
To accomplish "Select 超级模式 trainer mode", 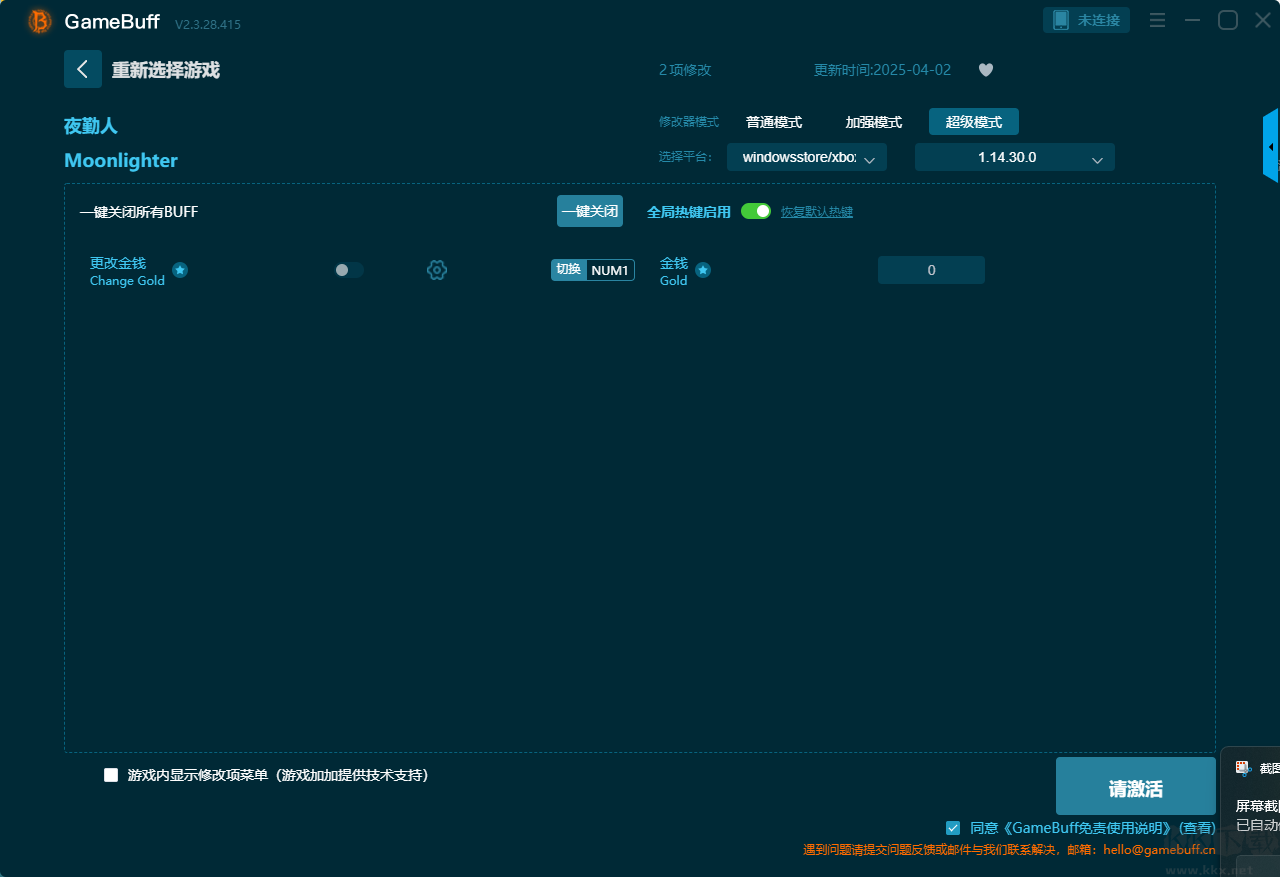I will [974, 122].
